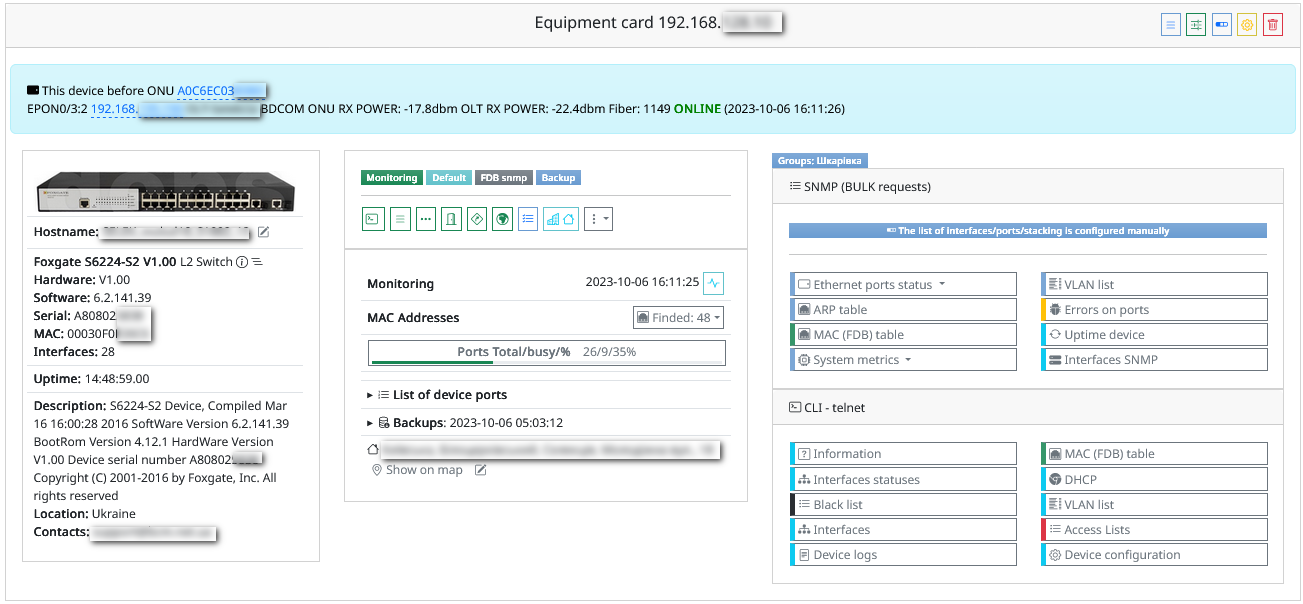Open Ethernet ports status dropdown
Viewport: 1303px width, 604px height.
click(903, 284)
